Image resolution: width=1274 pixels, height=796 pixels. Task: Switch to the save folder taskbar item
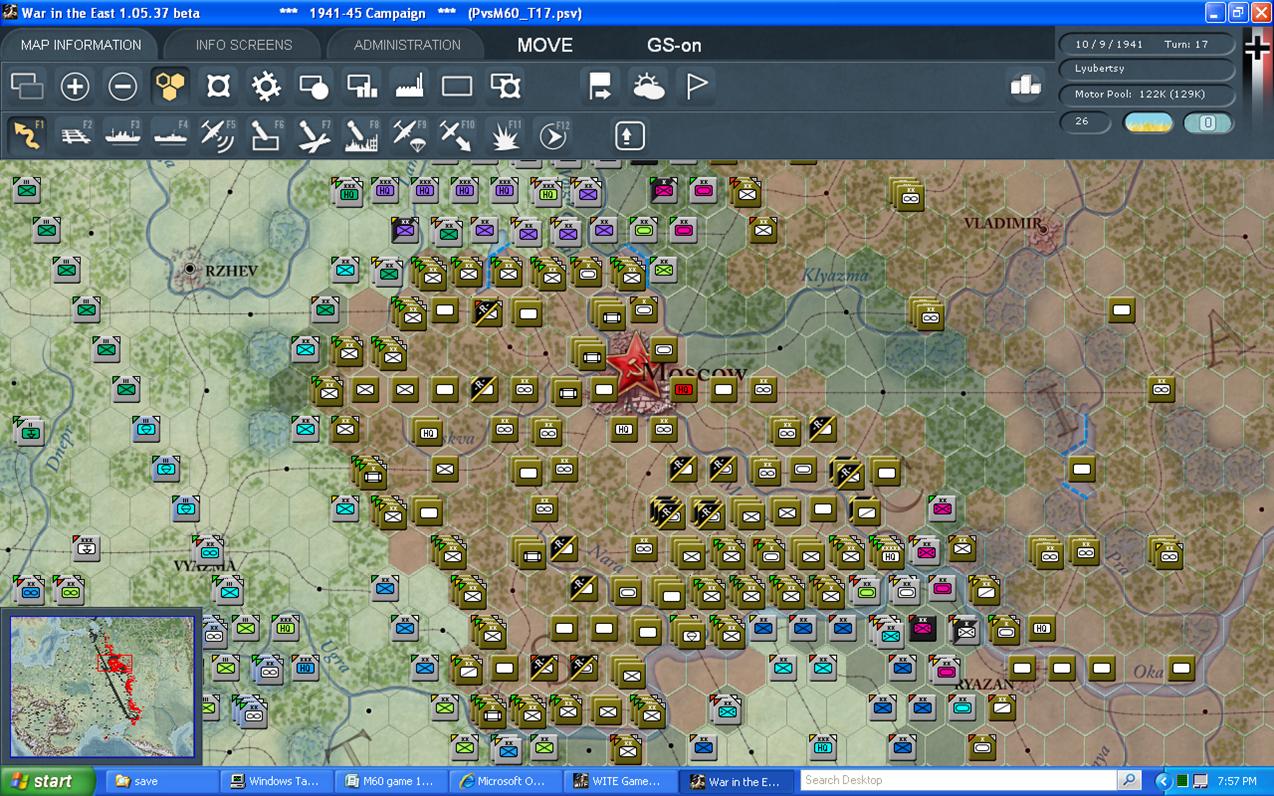(x=160, y=781)
